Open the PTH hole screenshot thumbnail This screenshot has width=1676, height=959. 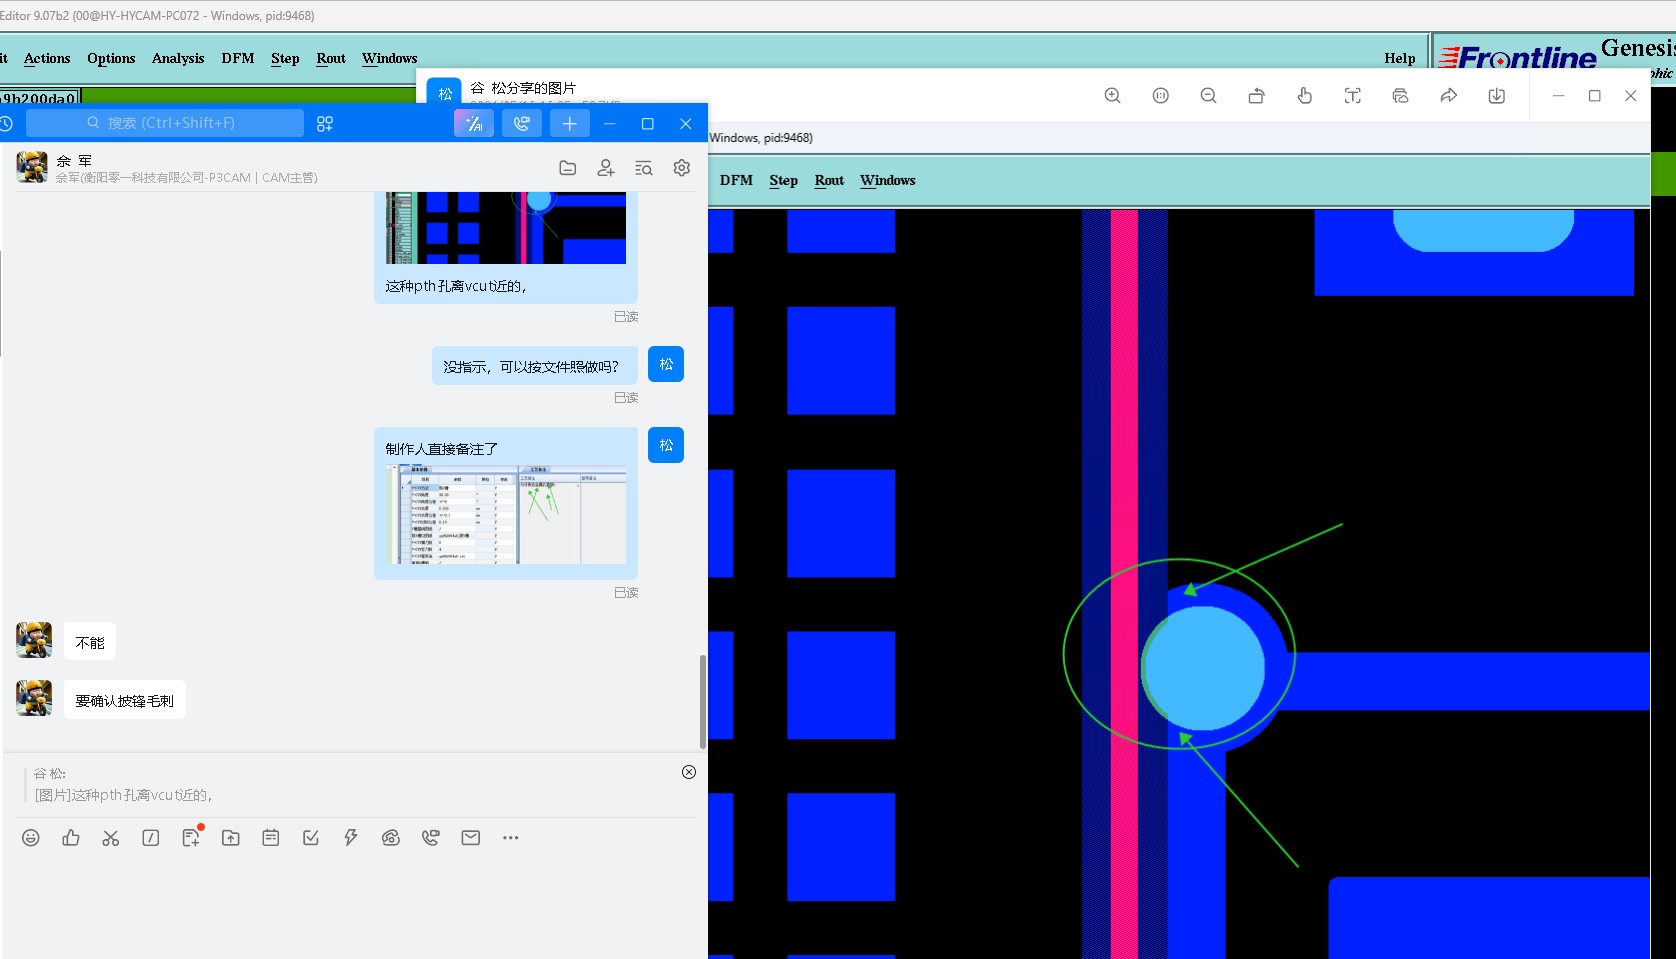pos(506,228)
